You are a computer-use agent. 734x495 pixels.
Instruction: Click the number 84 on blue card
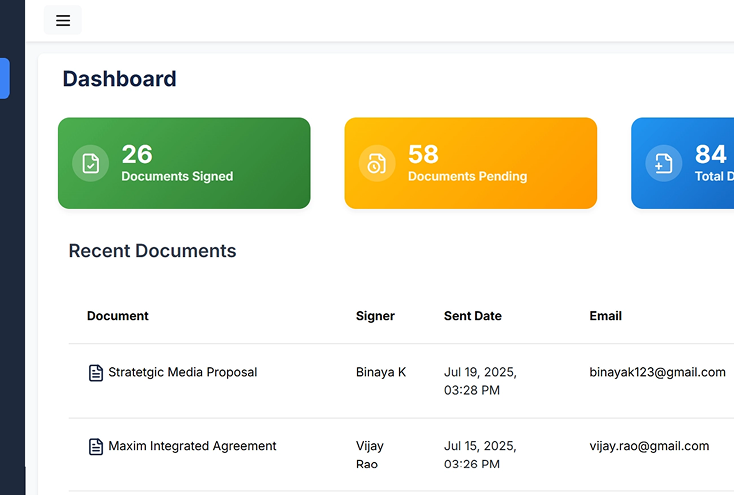coord(711,154)
